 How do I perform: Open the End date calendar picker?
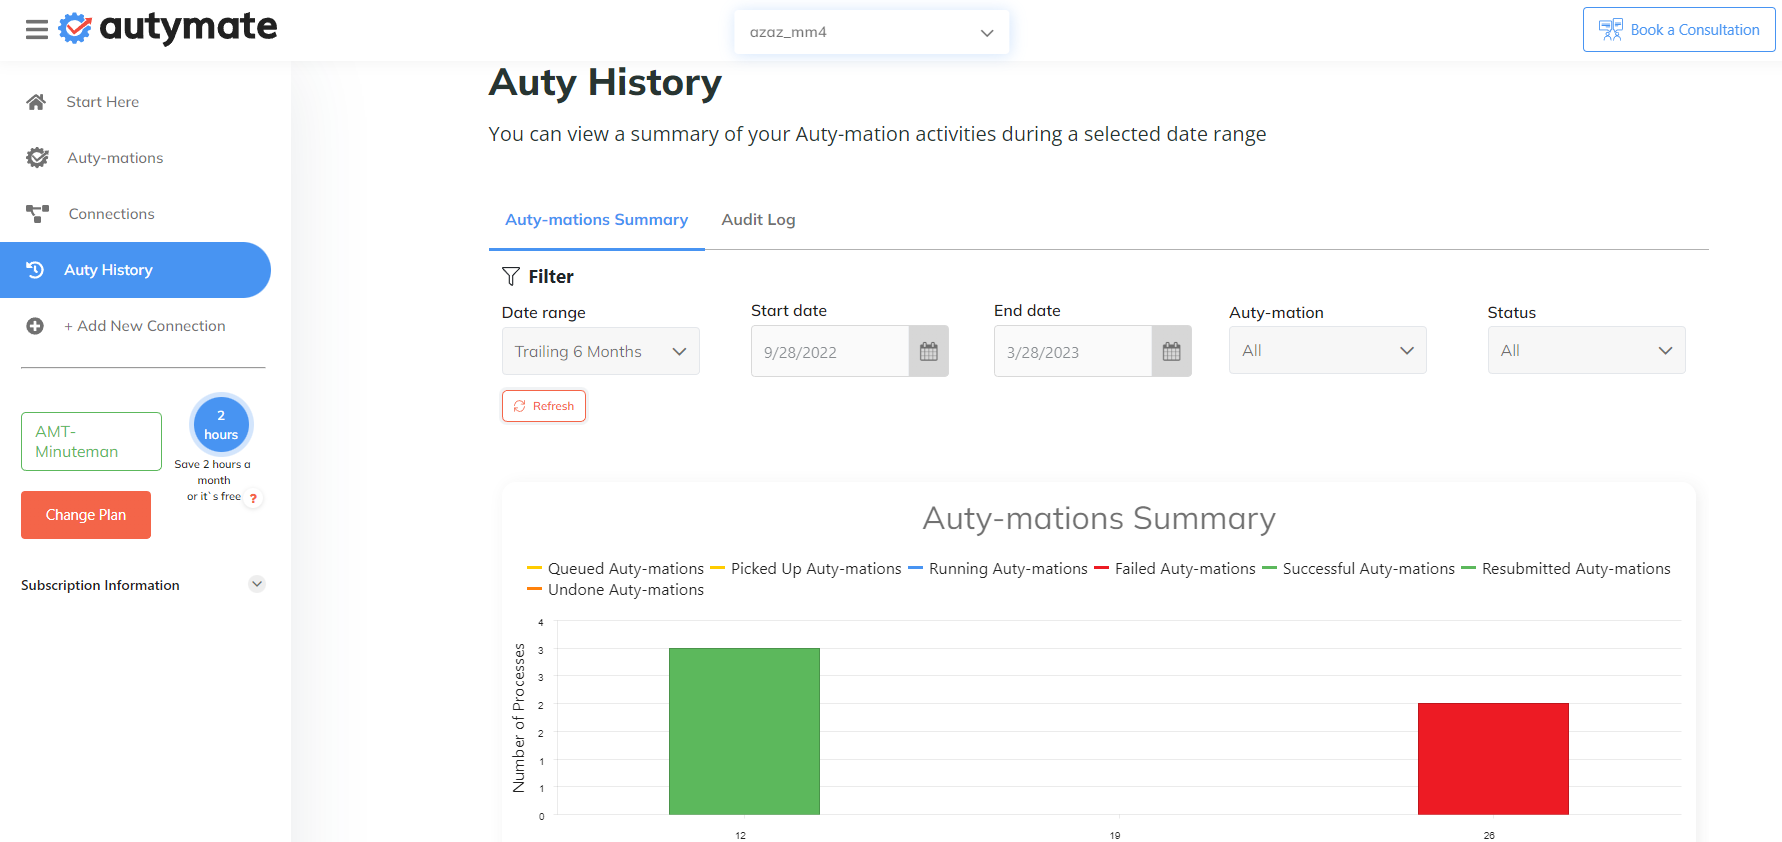click(x=1172, y=352)
